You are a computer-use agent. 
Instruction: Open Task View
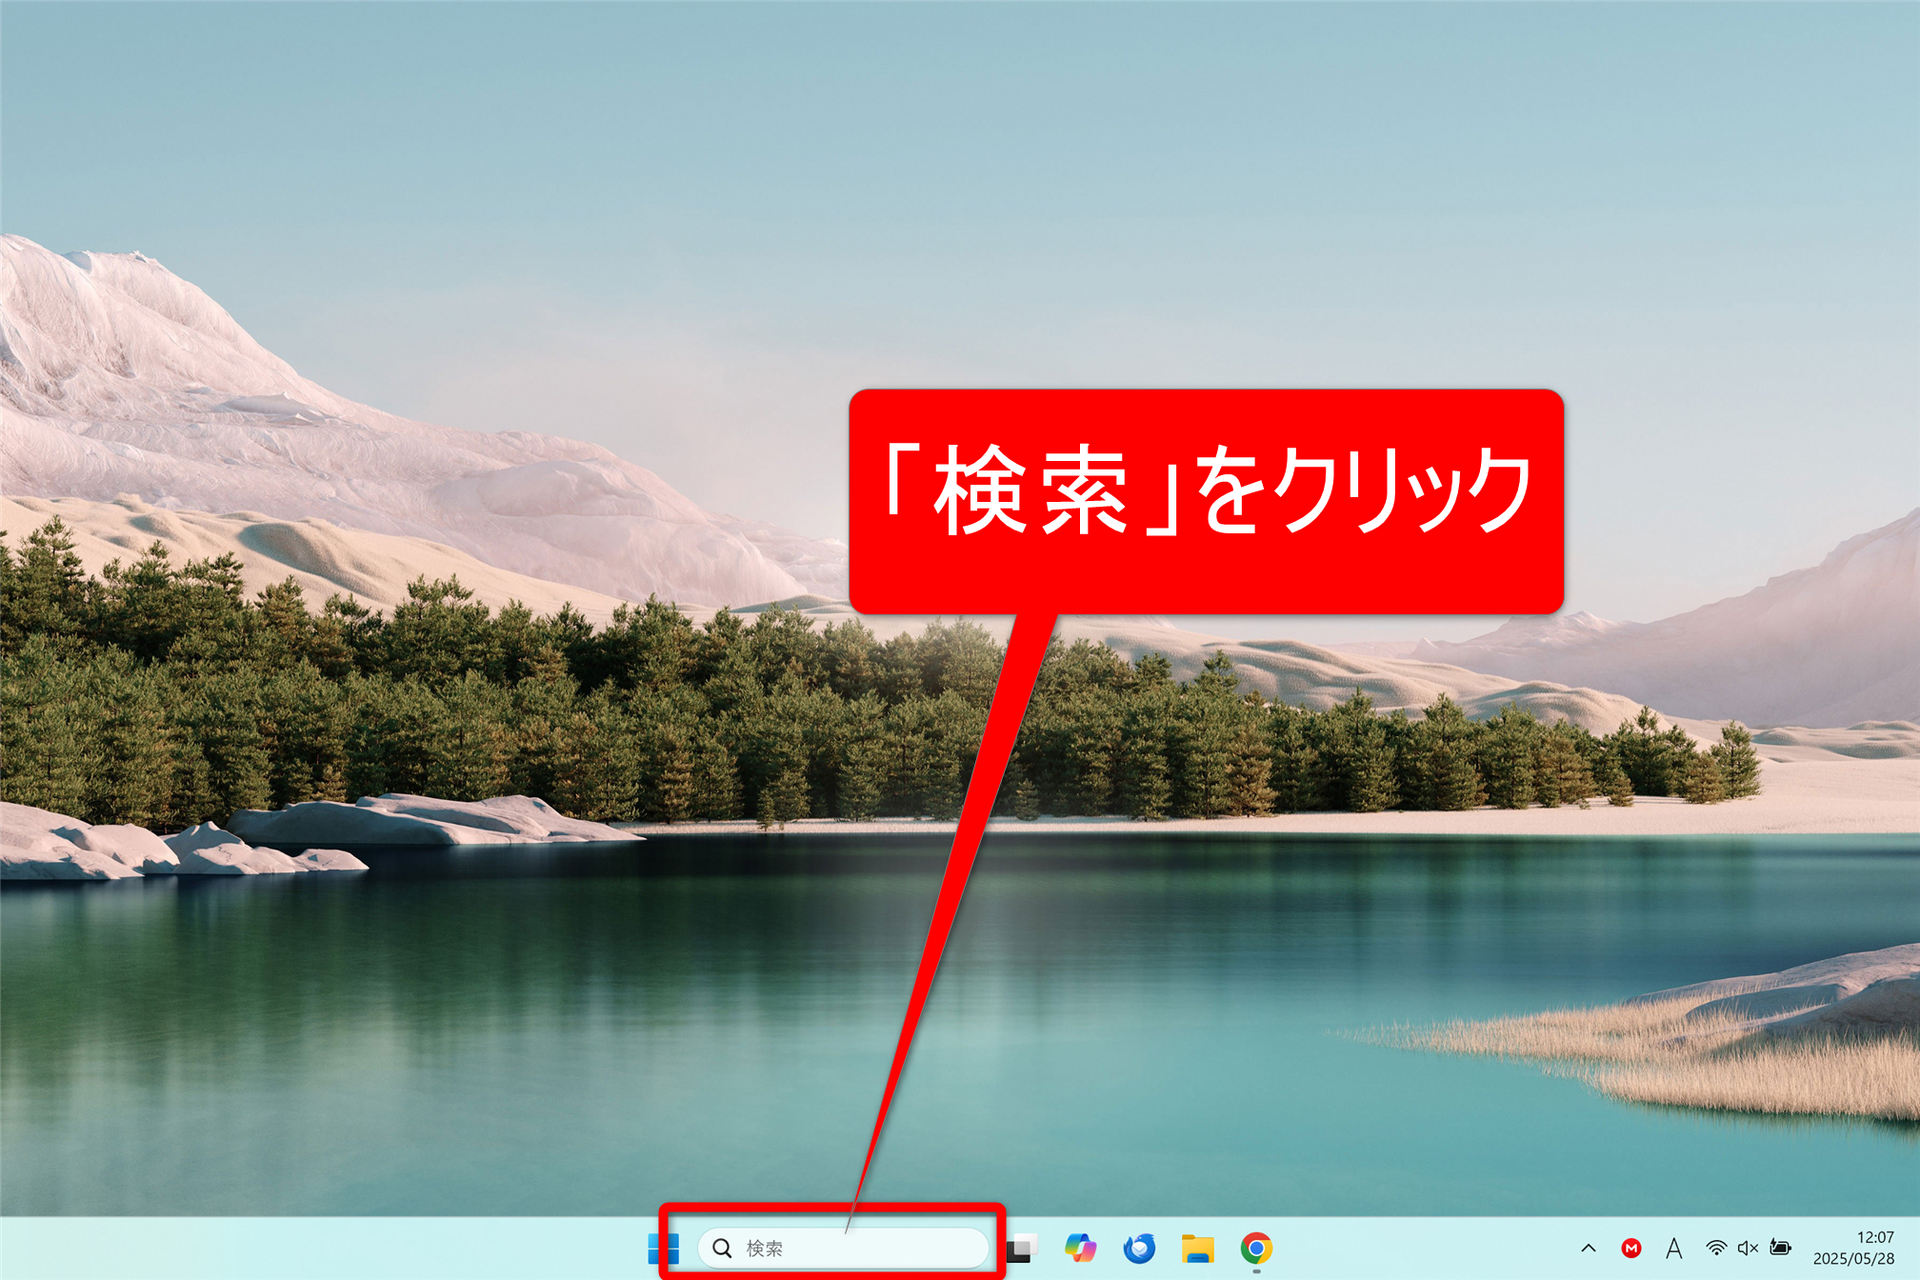(1022, 1248)
